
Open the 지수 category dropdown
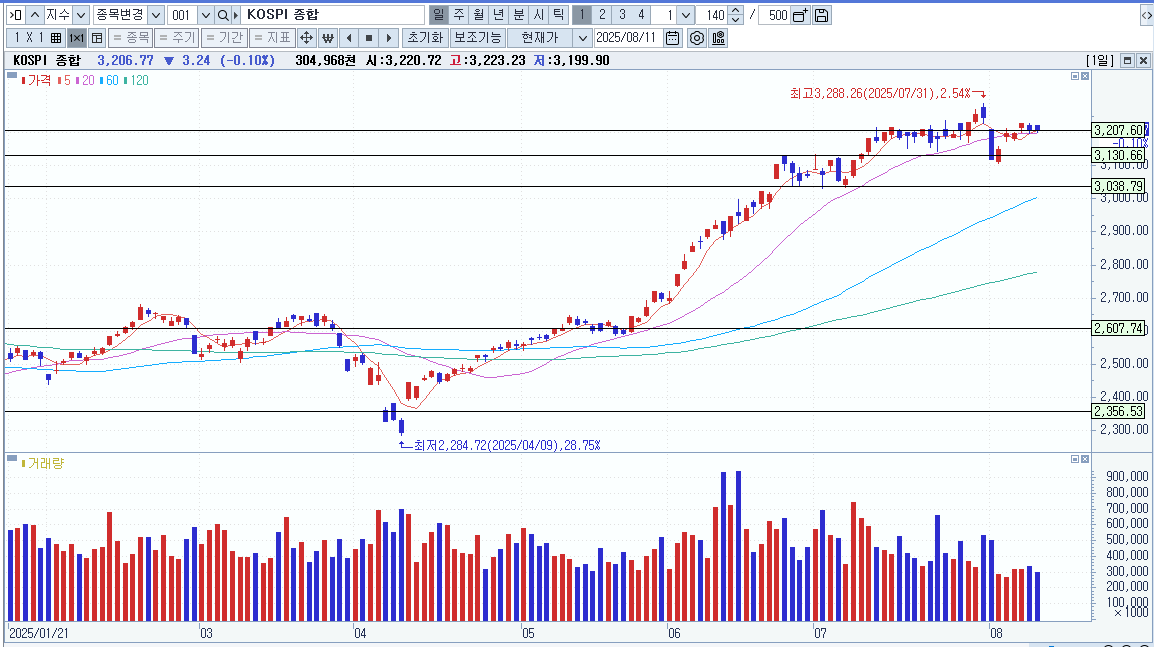81,15
